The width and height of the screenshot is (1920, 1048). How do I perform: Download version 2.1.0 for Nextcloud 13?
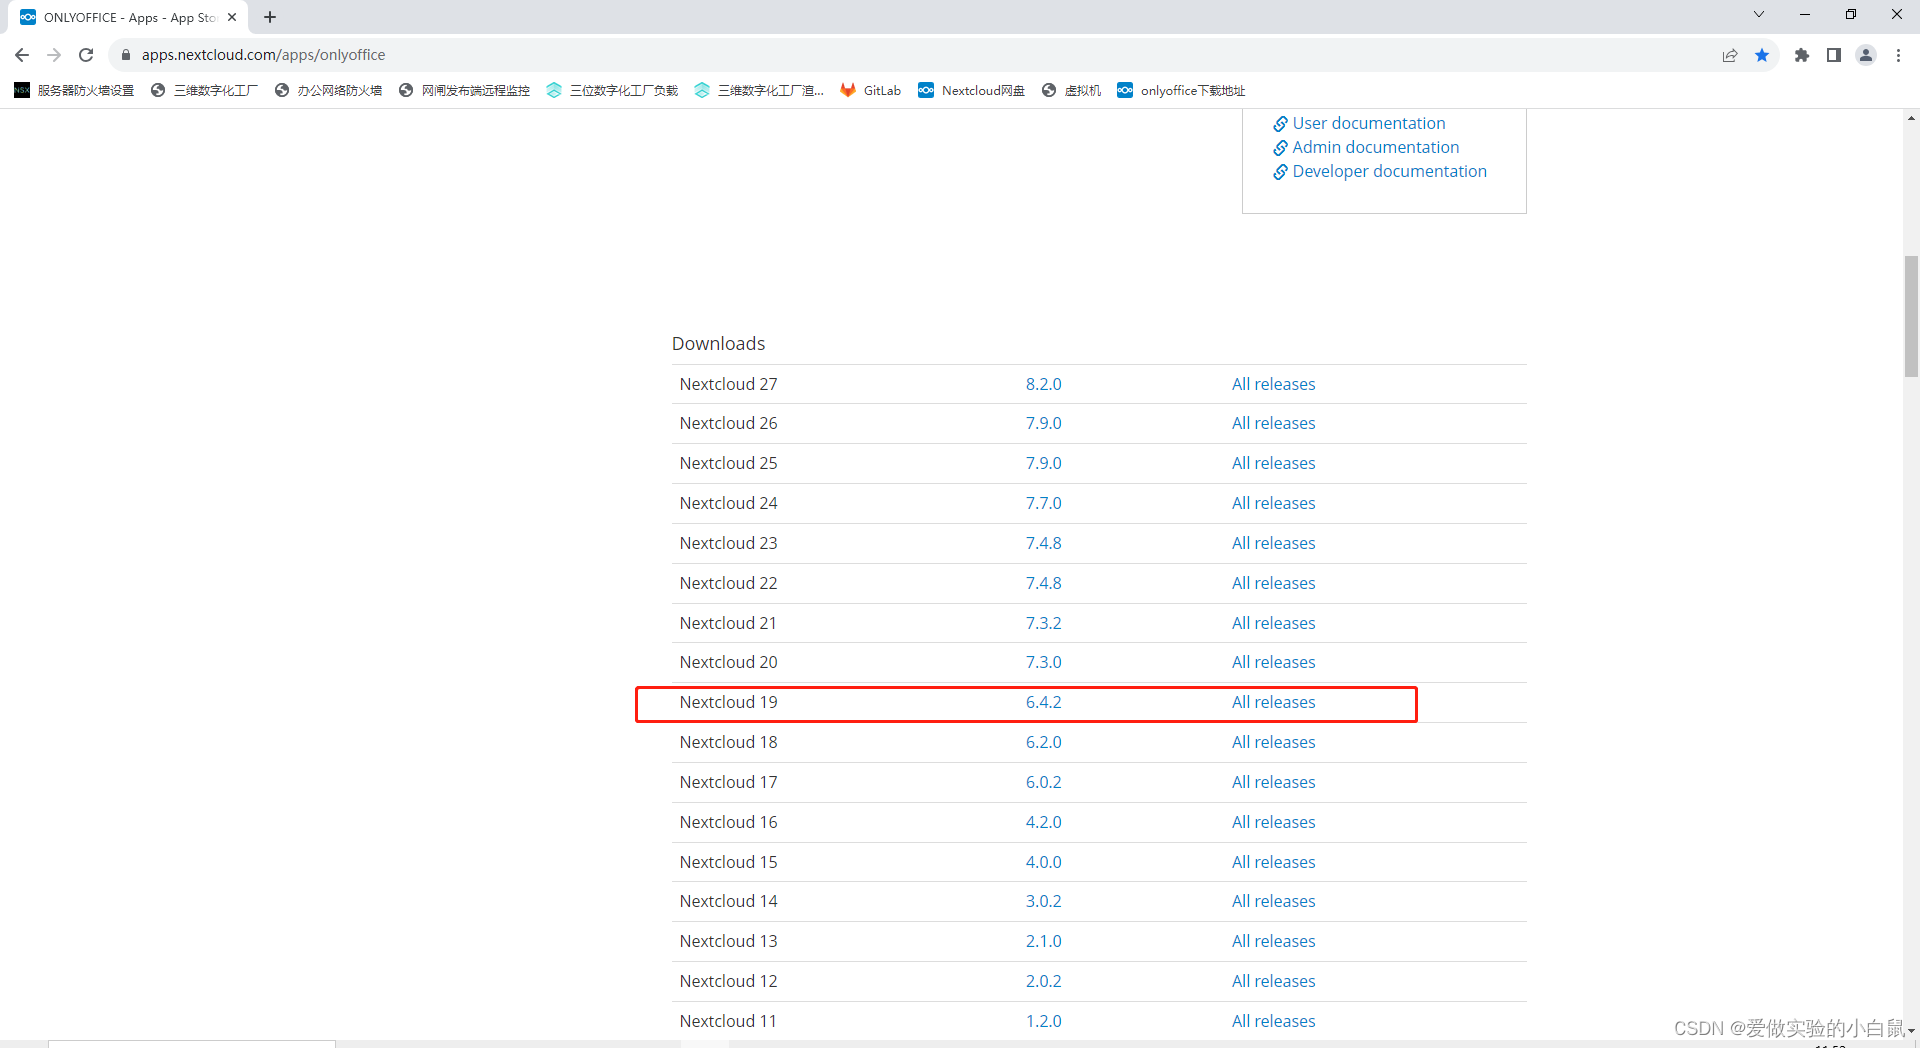[x=1043, y=941]
